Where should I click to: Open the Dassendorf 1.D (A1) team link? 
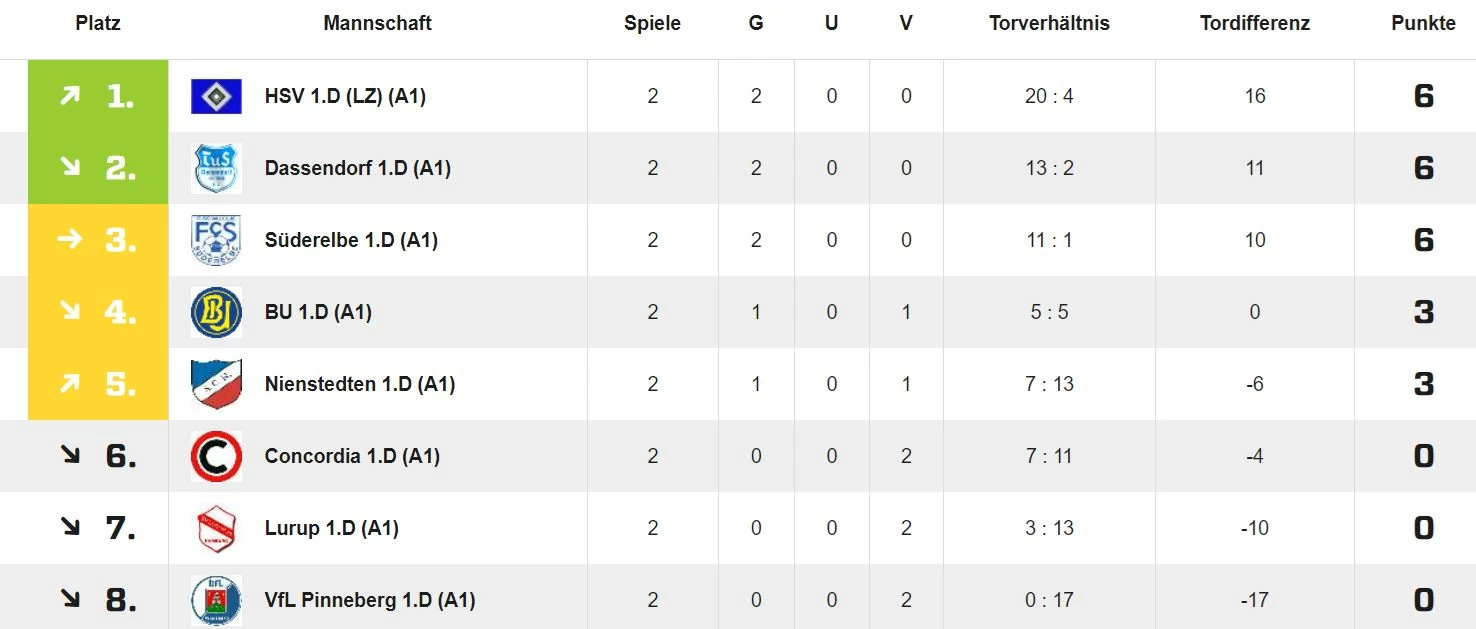coord(358,168)
